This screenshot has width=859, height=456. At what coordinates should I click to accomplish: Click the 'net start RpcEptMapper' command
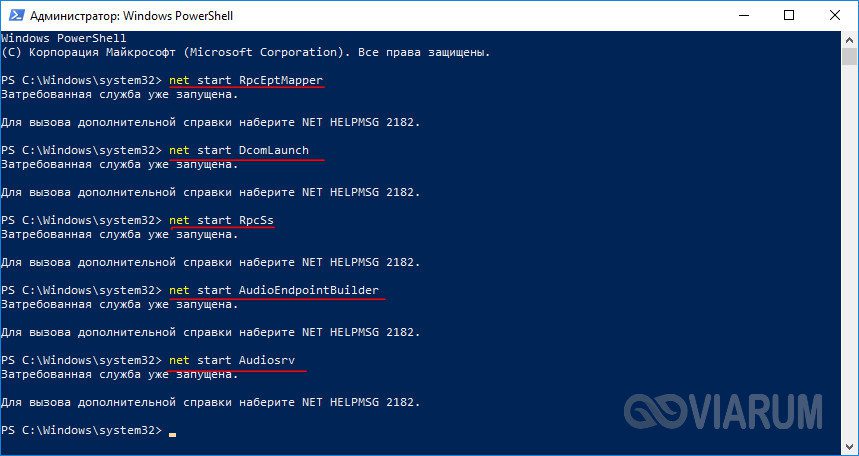tap(246, 81)
